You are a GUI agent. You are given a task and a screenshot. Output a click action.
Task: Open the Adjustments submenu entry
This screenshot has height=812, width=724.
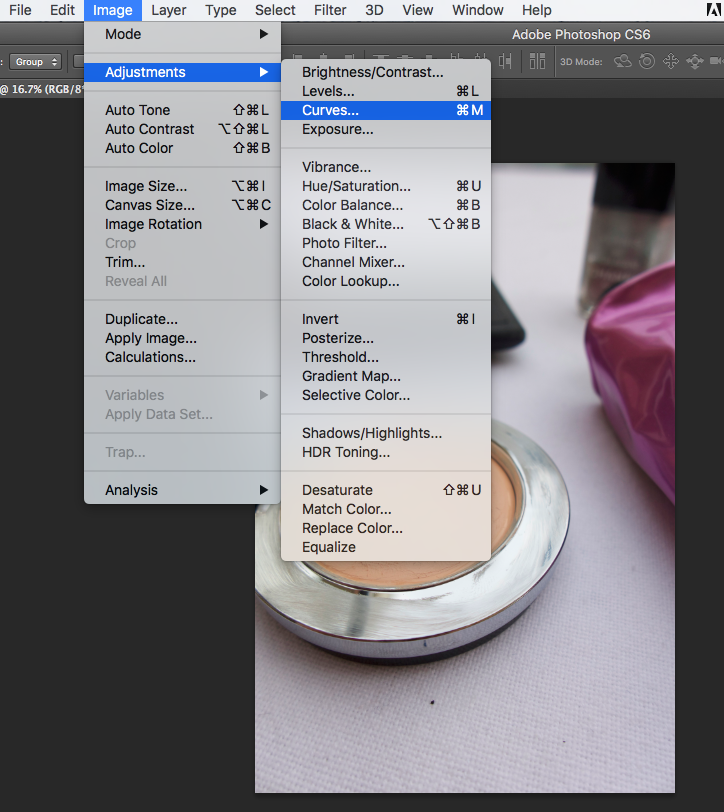(182, 72)
